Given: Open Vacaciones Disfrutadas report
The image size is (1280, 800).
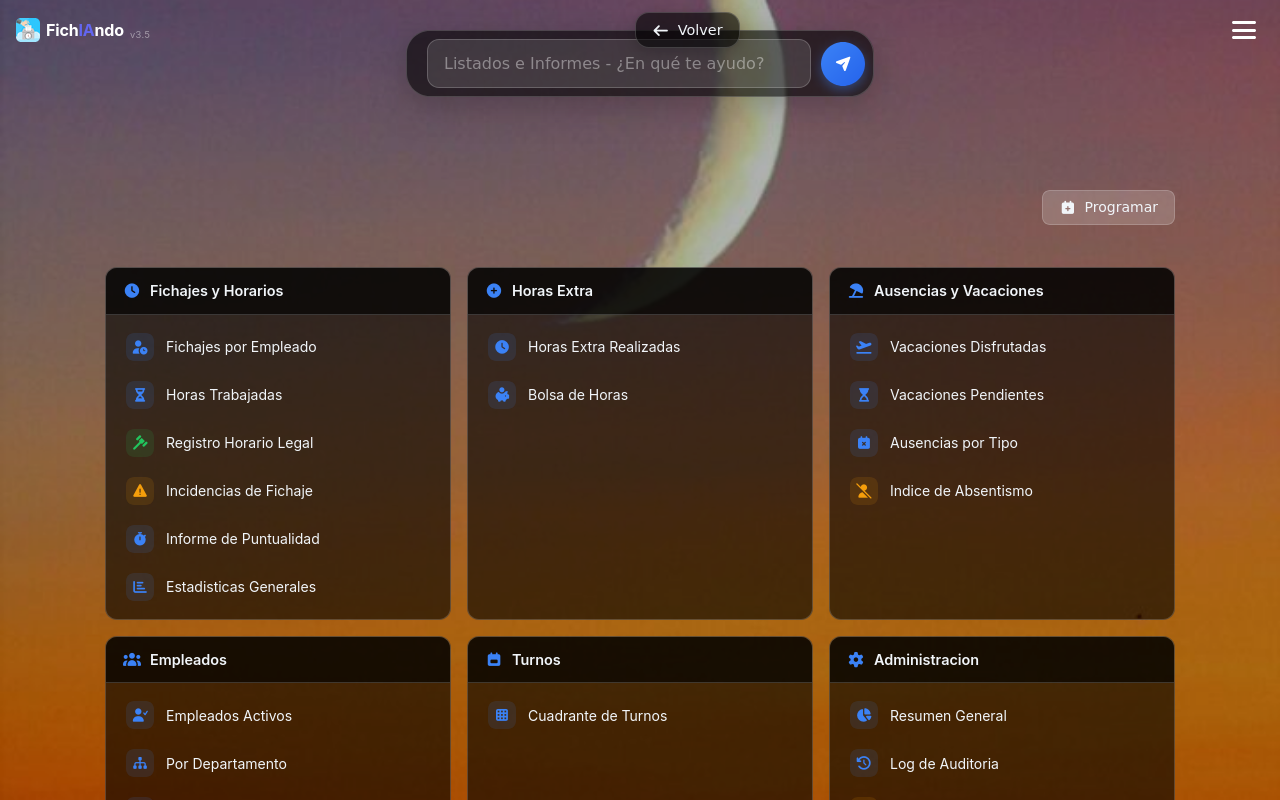Looking at the screenshot, I should tap(1002, 347).
